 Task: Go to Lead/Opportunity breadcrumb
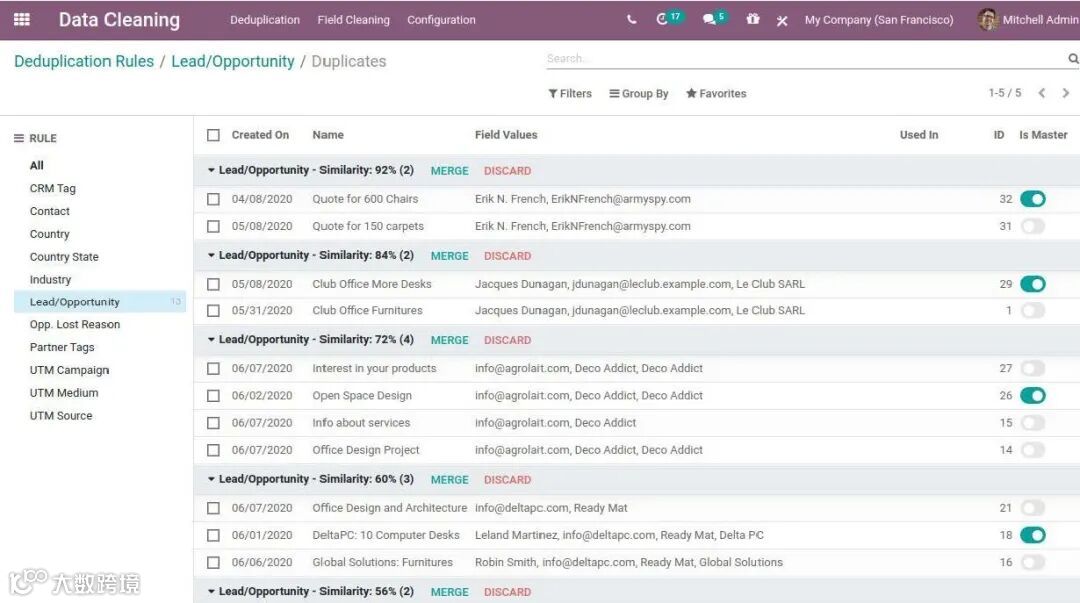pyautogui.click(x=233, y=61)
